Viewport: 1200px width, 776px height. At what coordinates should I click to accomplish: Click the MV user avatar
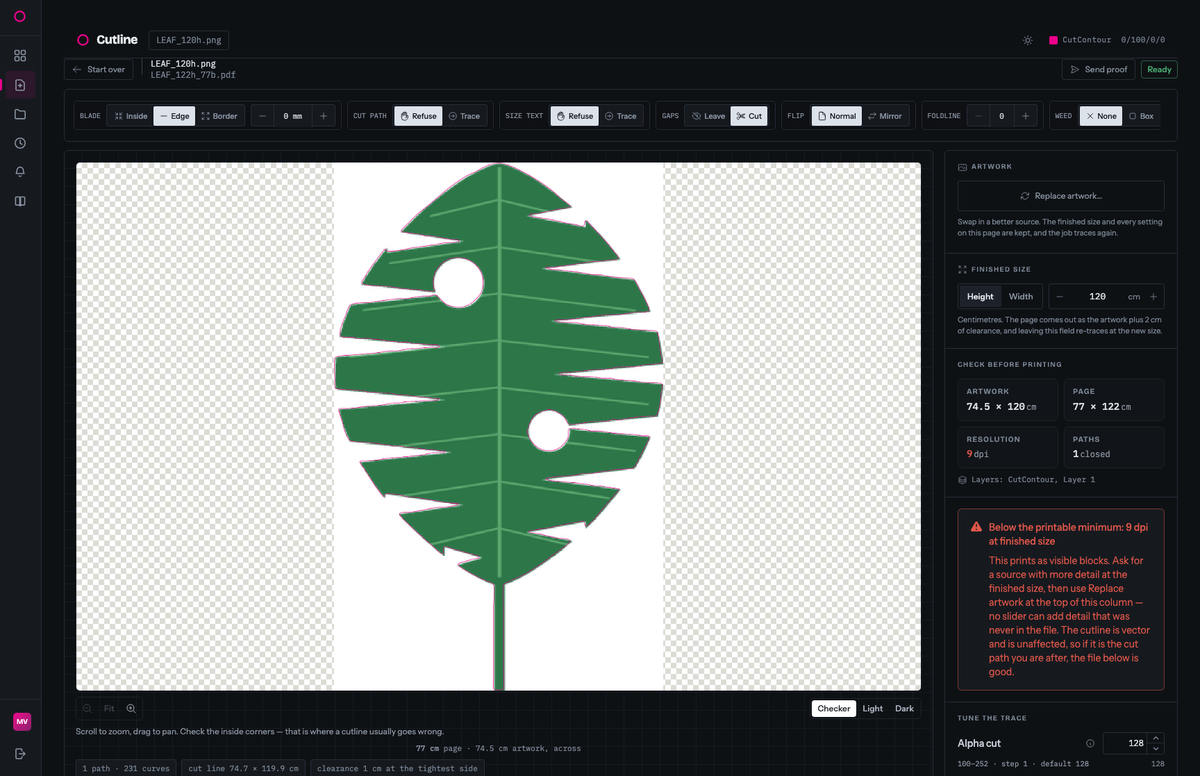(x=21, y=721)
